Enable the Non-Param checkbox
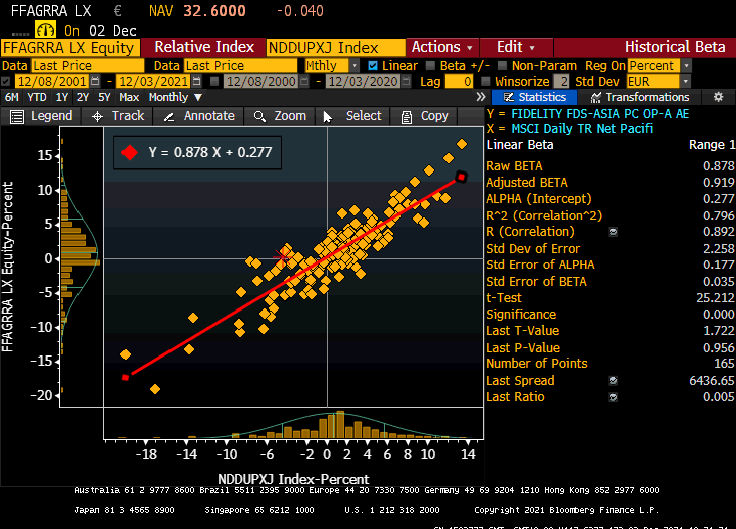This screenshot has height=529, width=736. [502, 66]
